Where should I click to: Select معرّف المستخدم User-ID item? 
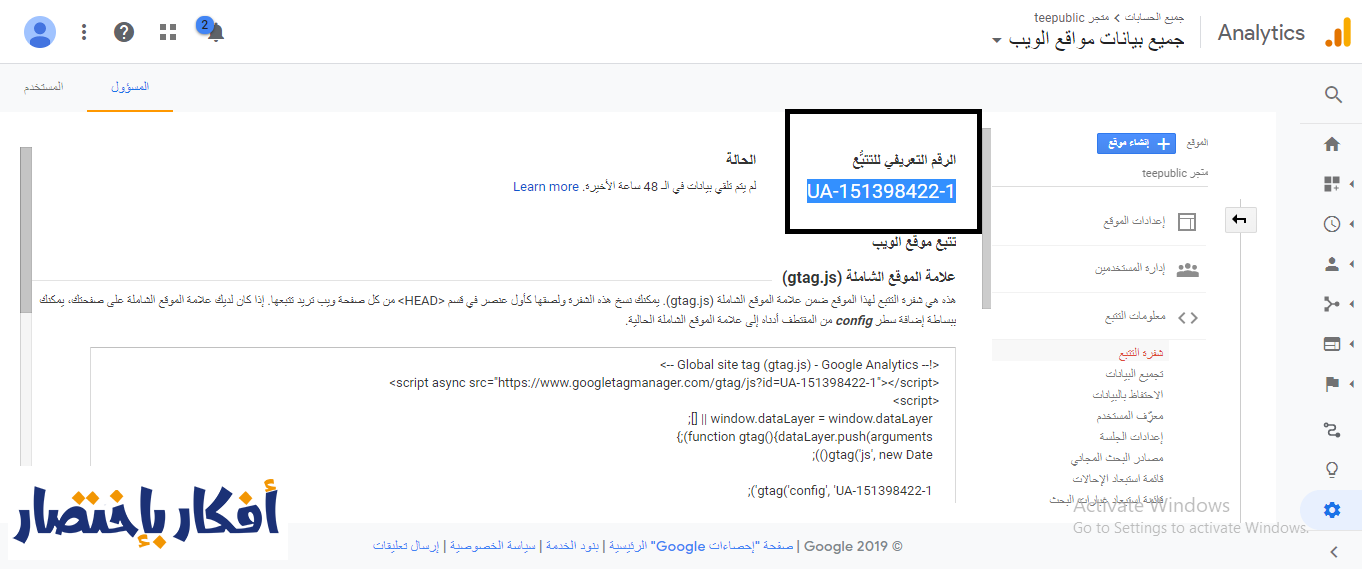click(1129, 416)
